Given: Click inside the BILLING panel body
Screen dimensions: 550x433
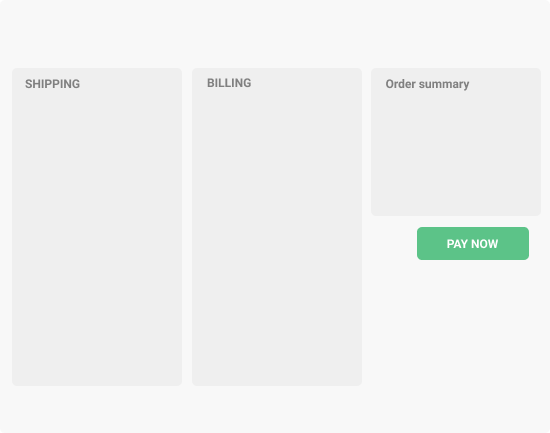Looking at the screenshot, I should click(x=277, y=235).
